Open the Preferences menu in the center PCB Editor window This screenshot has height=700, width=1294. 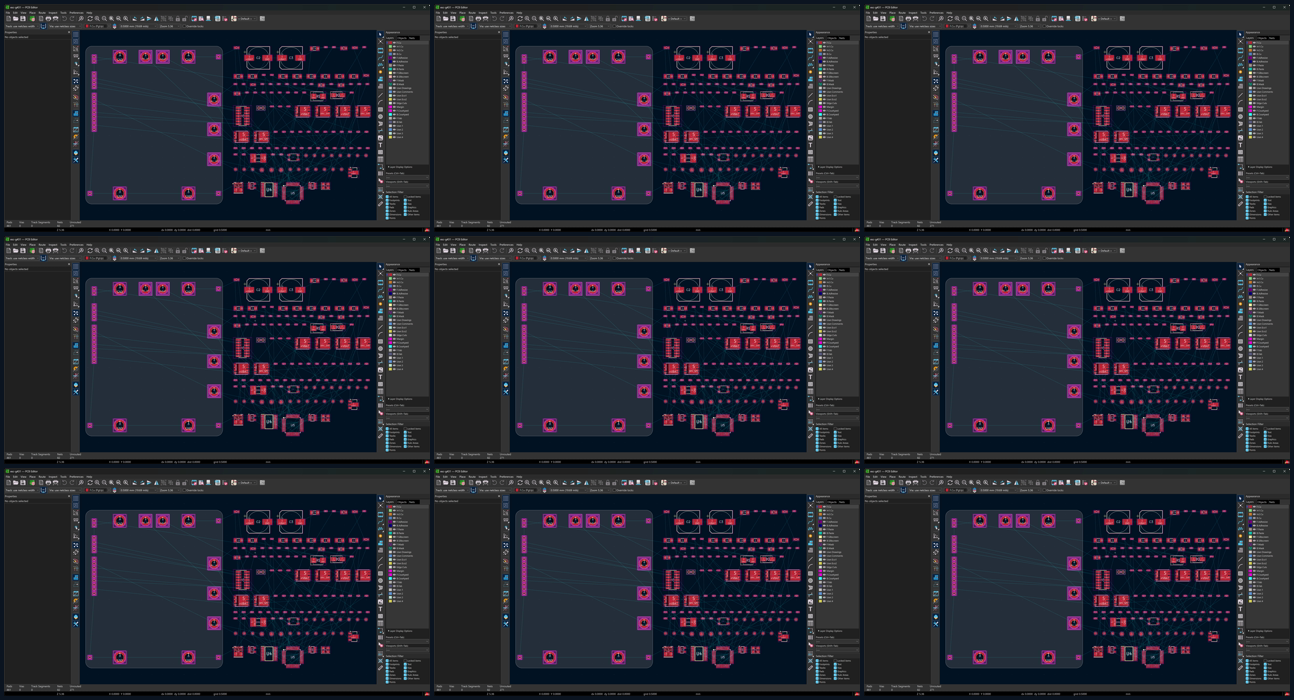(x=506, y=245)
